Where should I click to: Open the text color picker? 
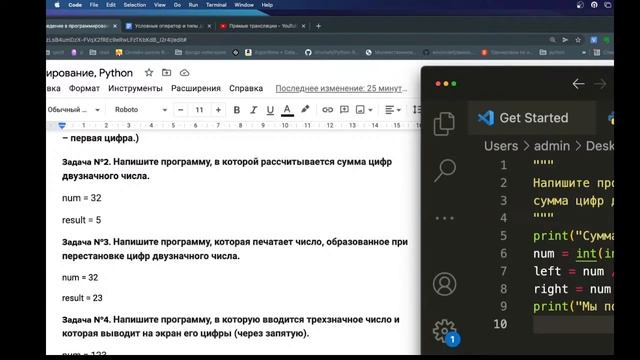[287, 110]
